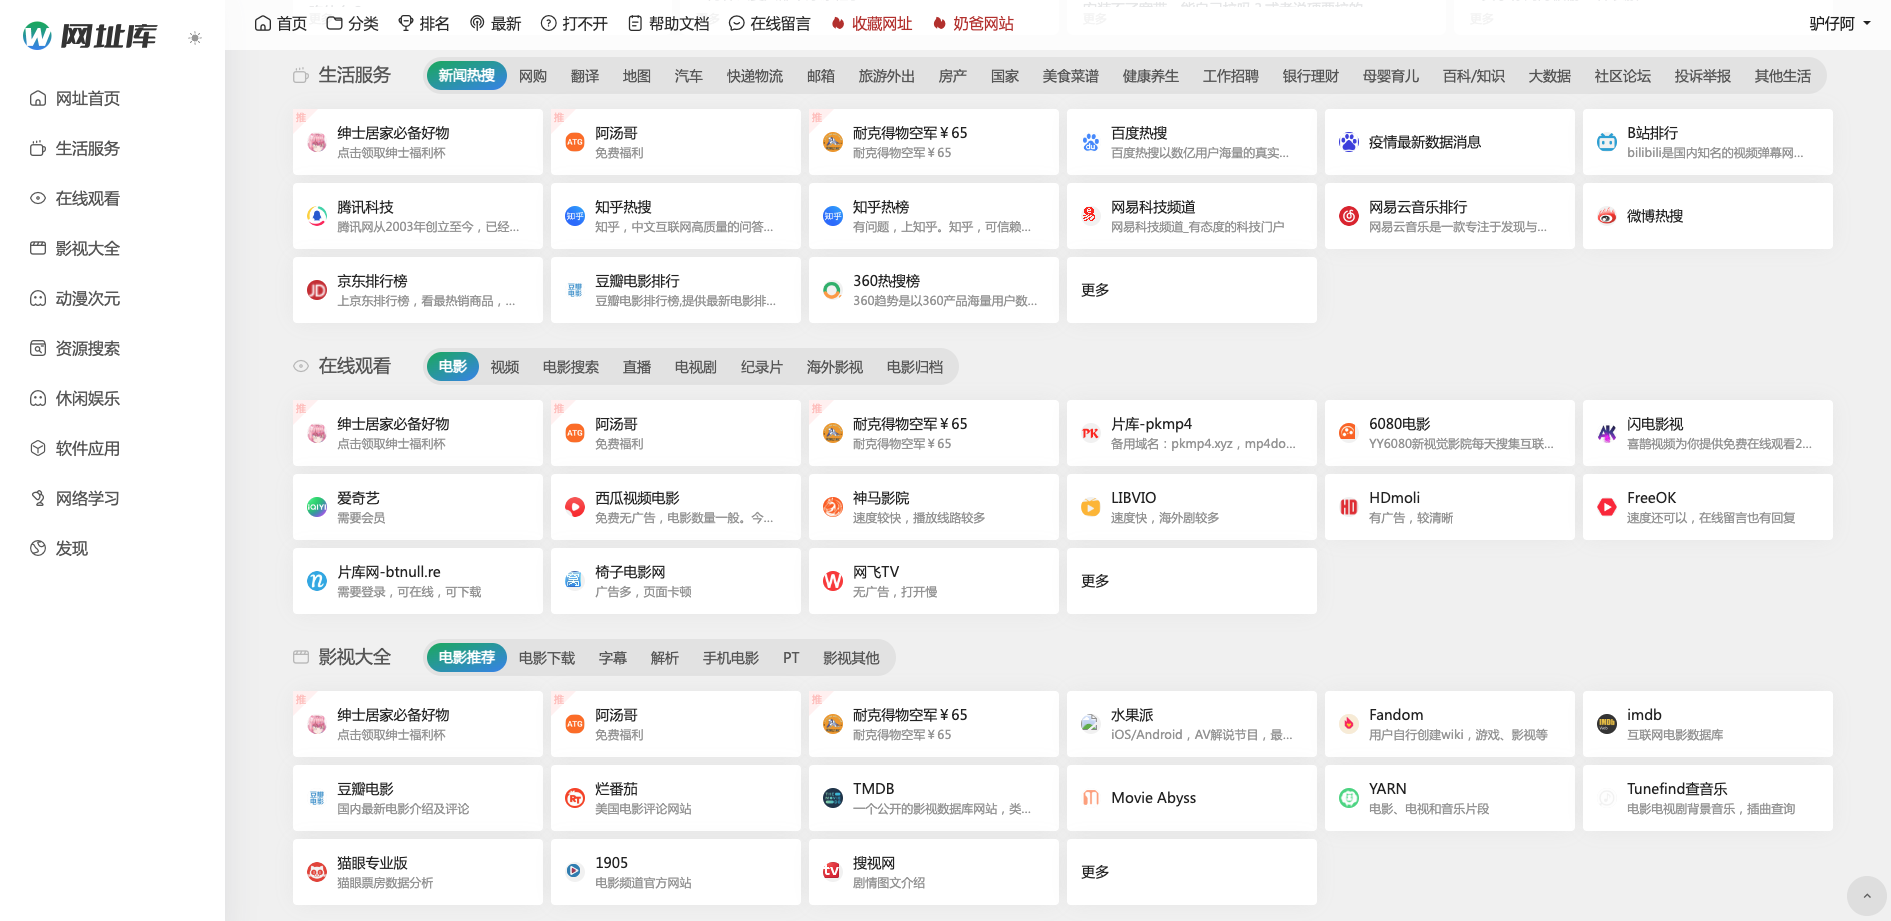This screenshot has width=1891, height=921.
Task: Open 资源搜索 sidebar item
Action: [88, 348]
